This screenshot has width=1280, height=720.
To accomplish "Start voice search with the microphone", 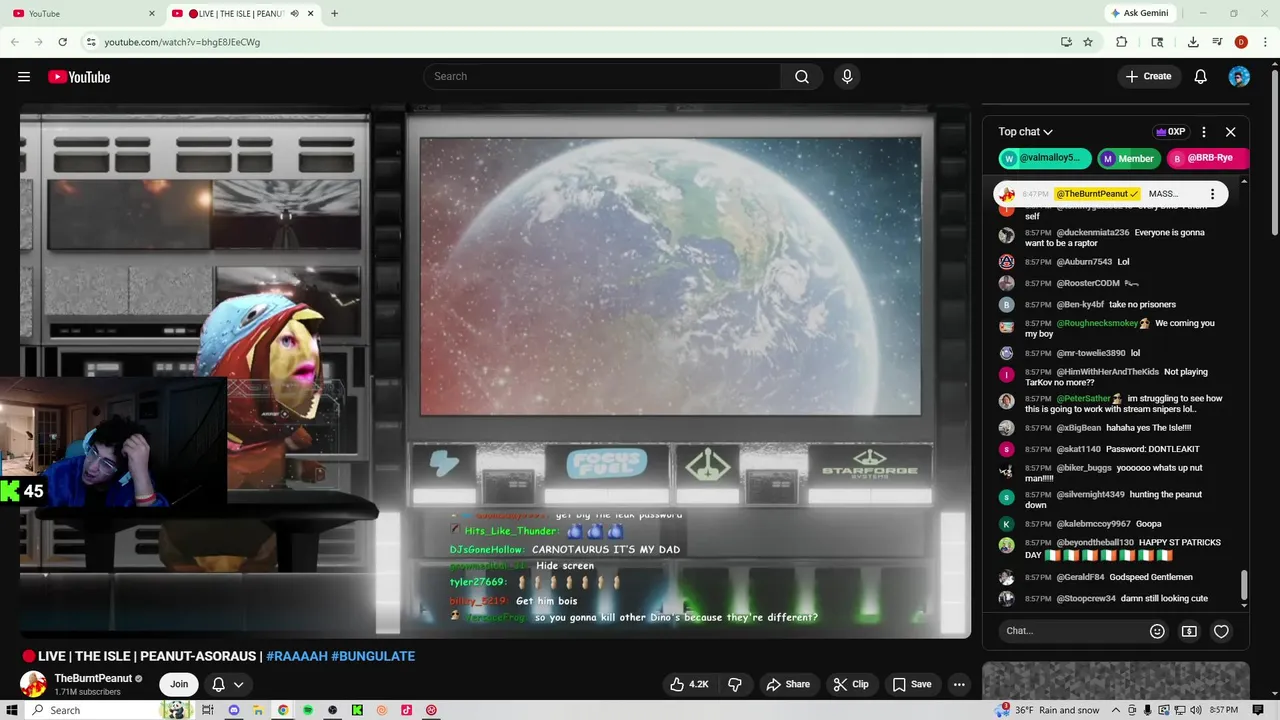I will point(847,77).
